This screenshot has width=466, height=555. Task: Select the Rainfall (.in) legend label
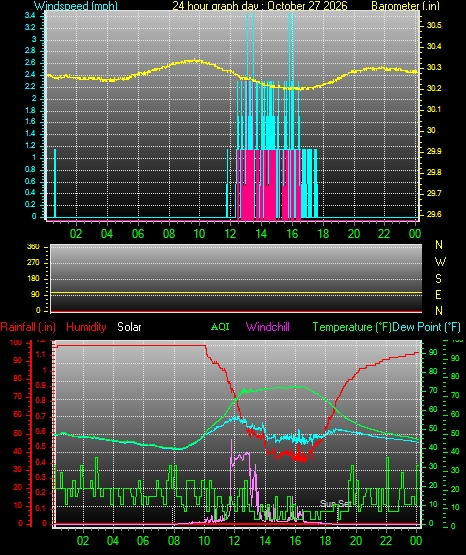click(x=28, y=327)
